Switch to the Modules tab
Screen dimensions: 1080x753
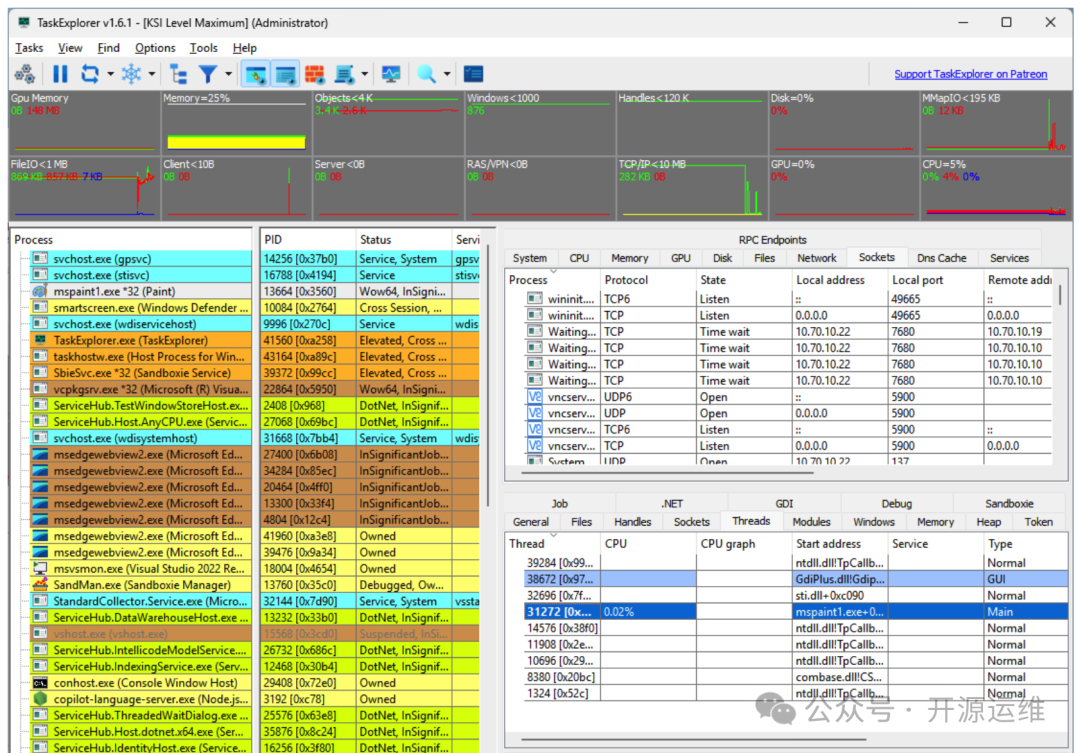pyautogui.click(x=811, y=522)
